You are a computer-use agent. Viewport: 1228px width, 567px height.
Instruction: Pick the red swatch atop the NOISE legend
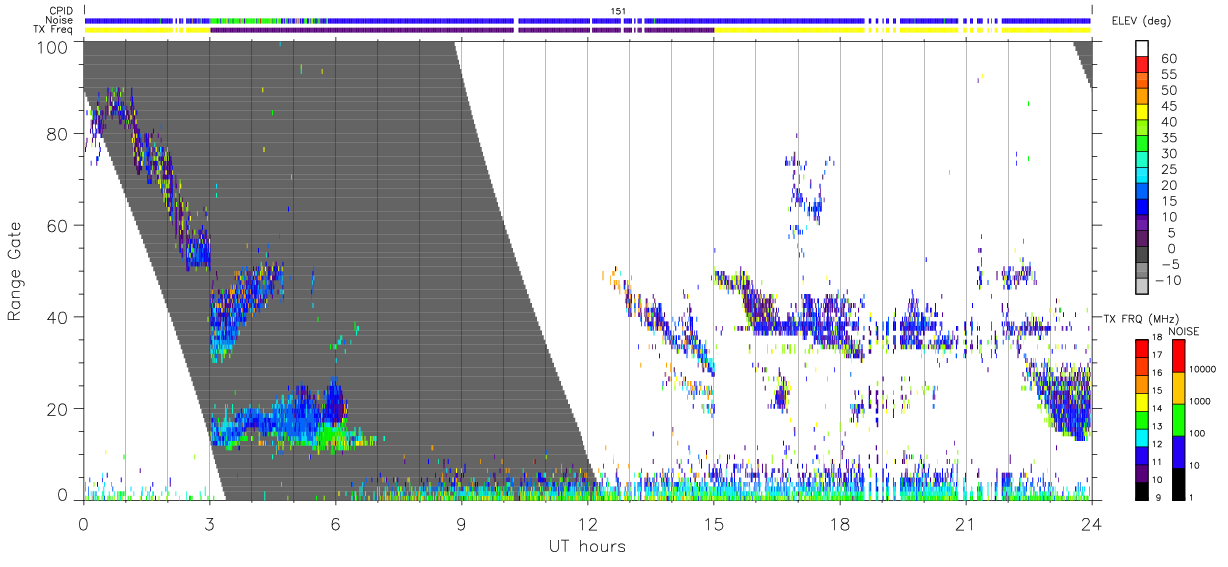(x=1177, y=355)
